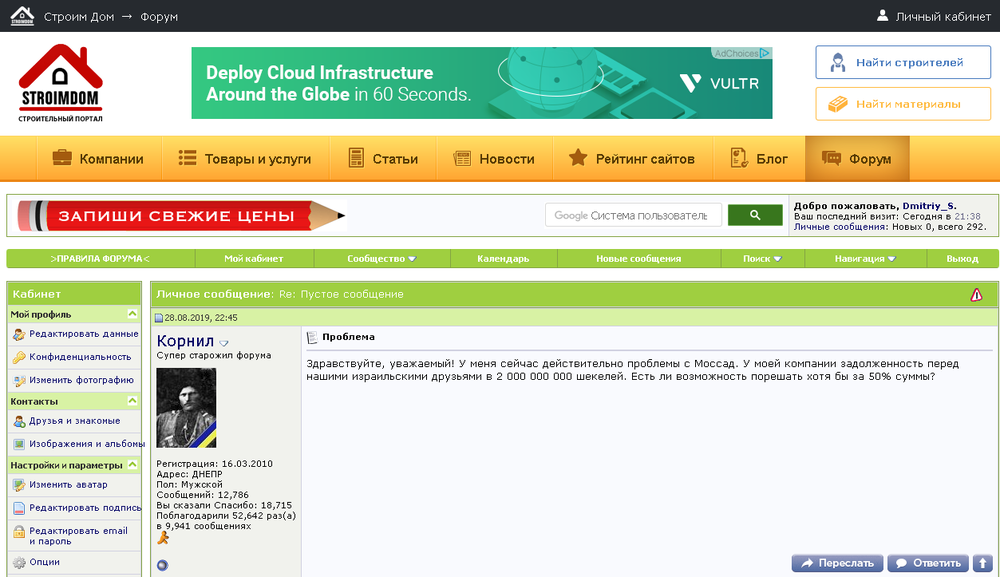Click the scroll-to-top arrow button

click(x=983, y=563)
